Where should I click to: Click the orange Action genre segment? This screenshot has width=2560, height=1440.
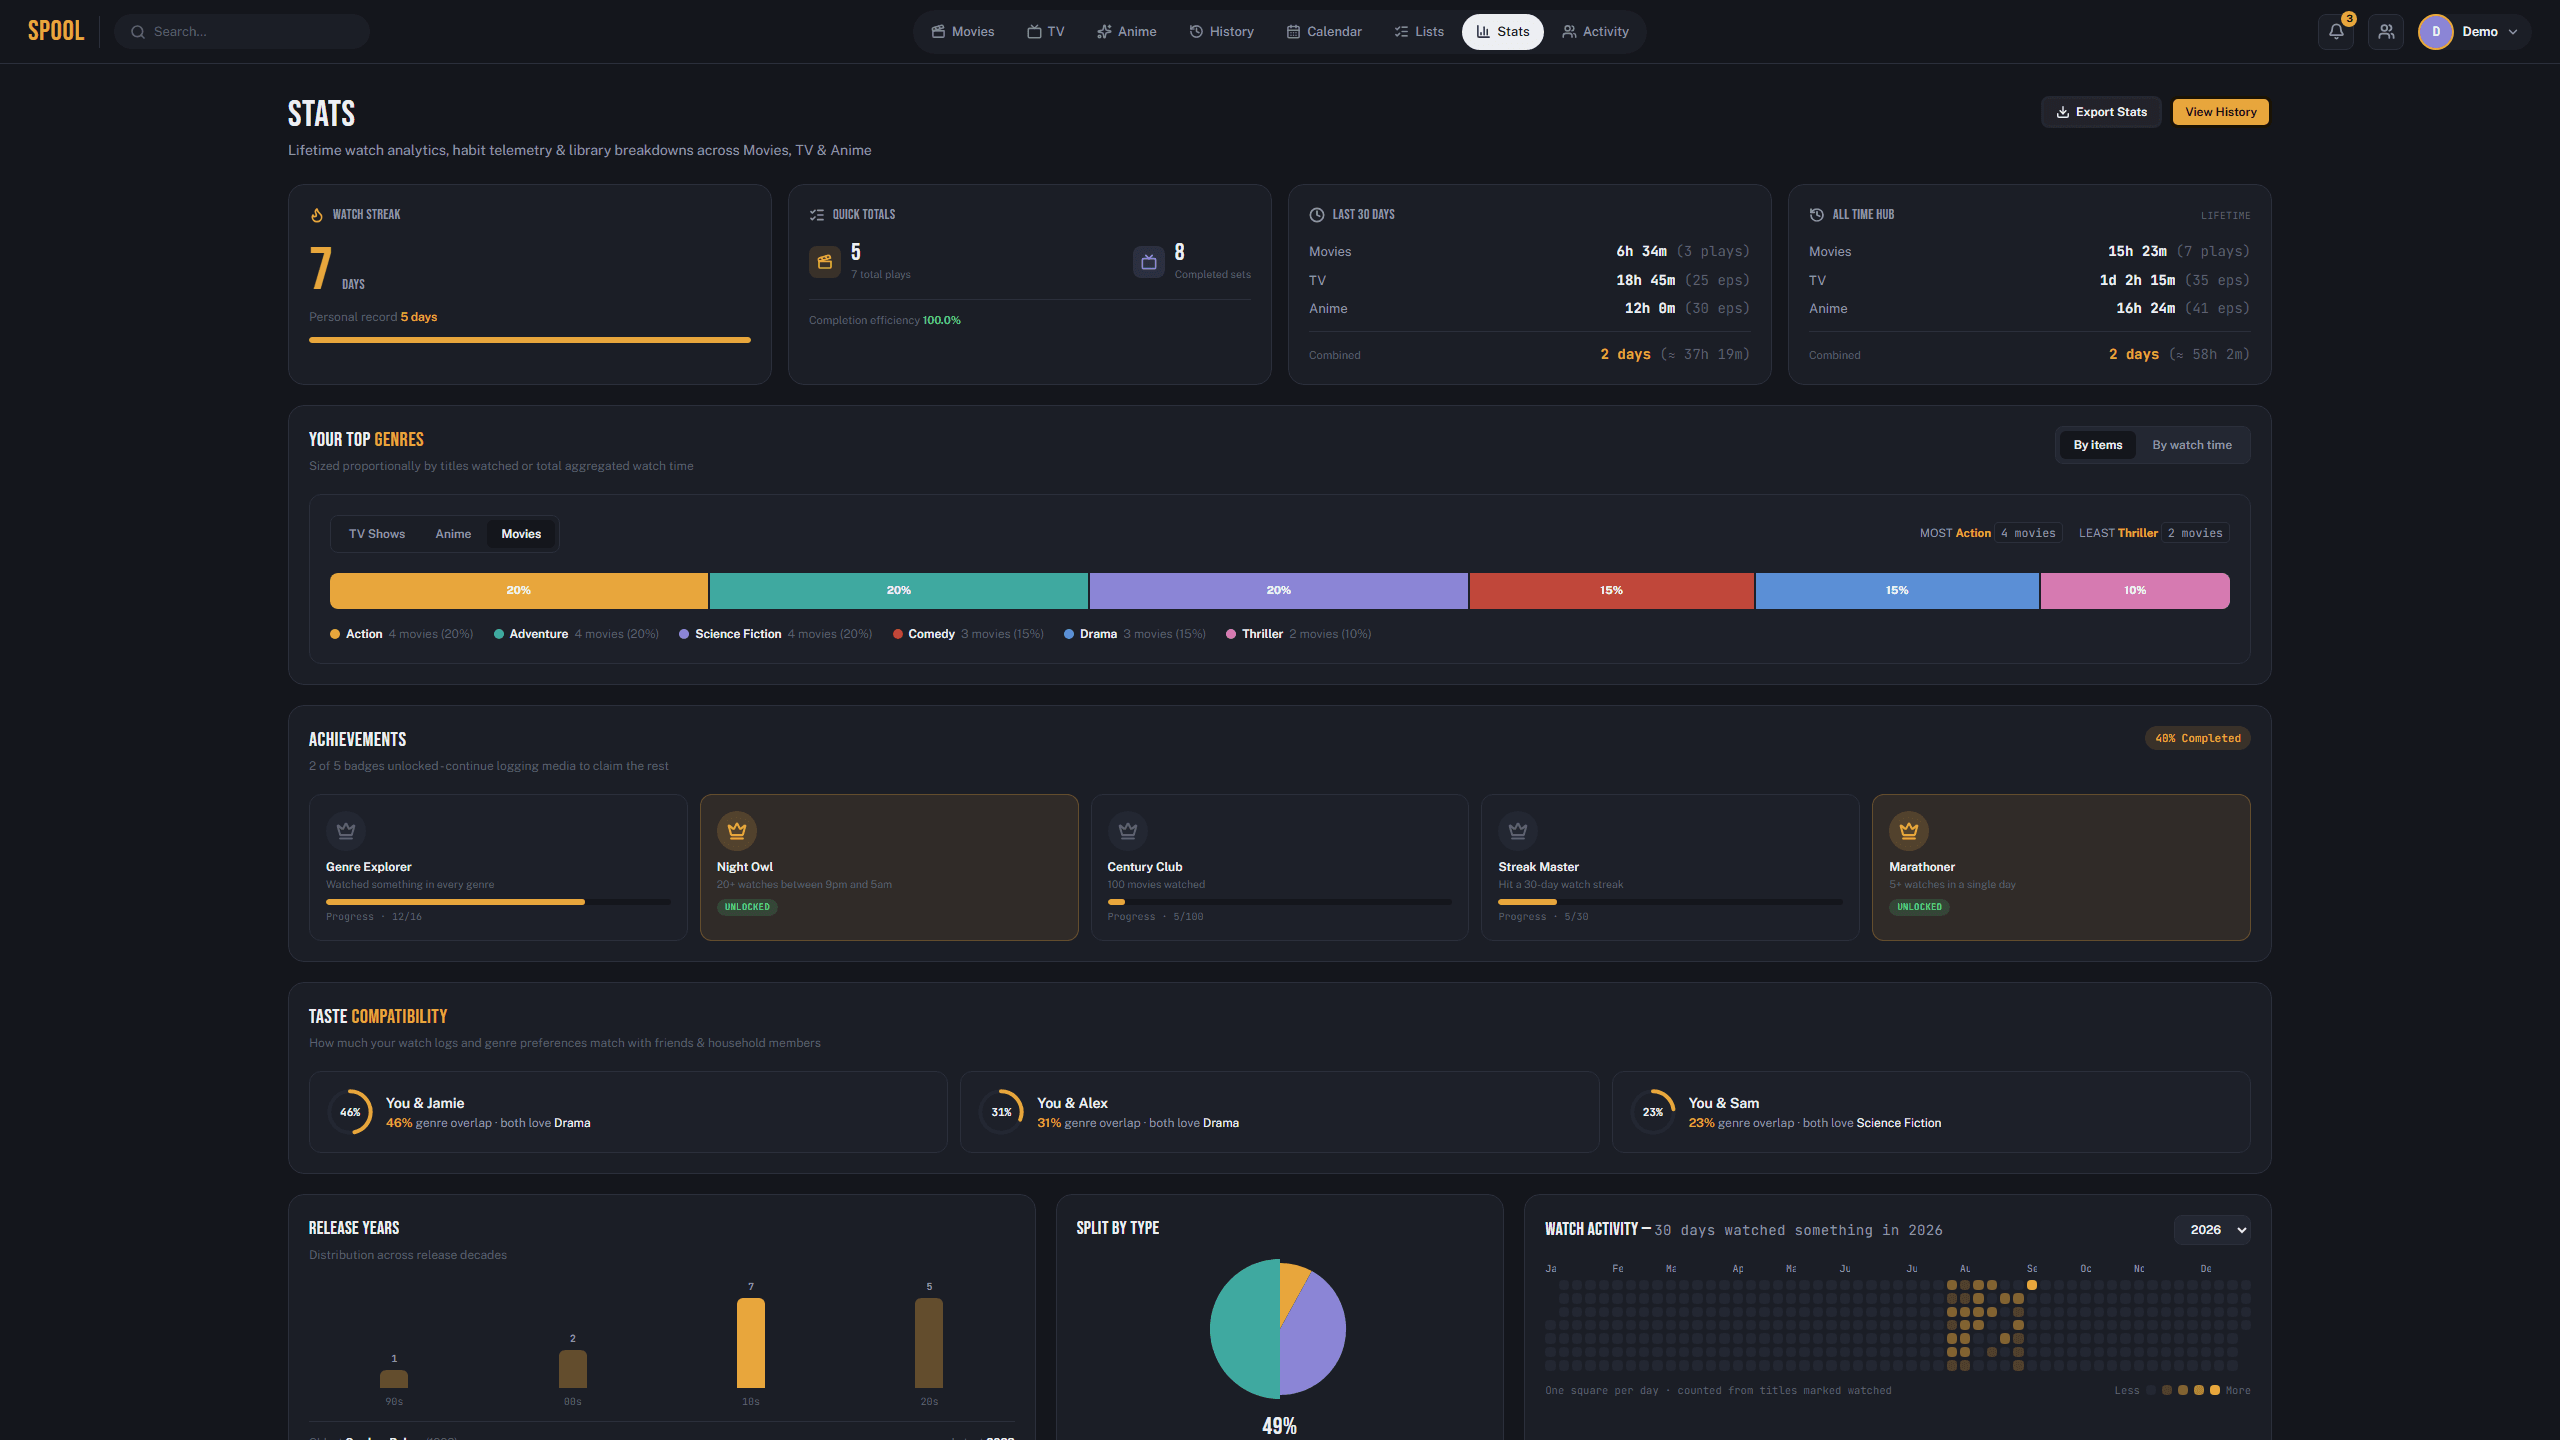(519, 591)
